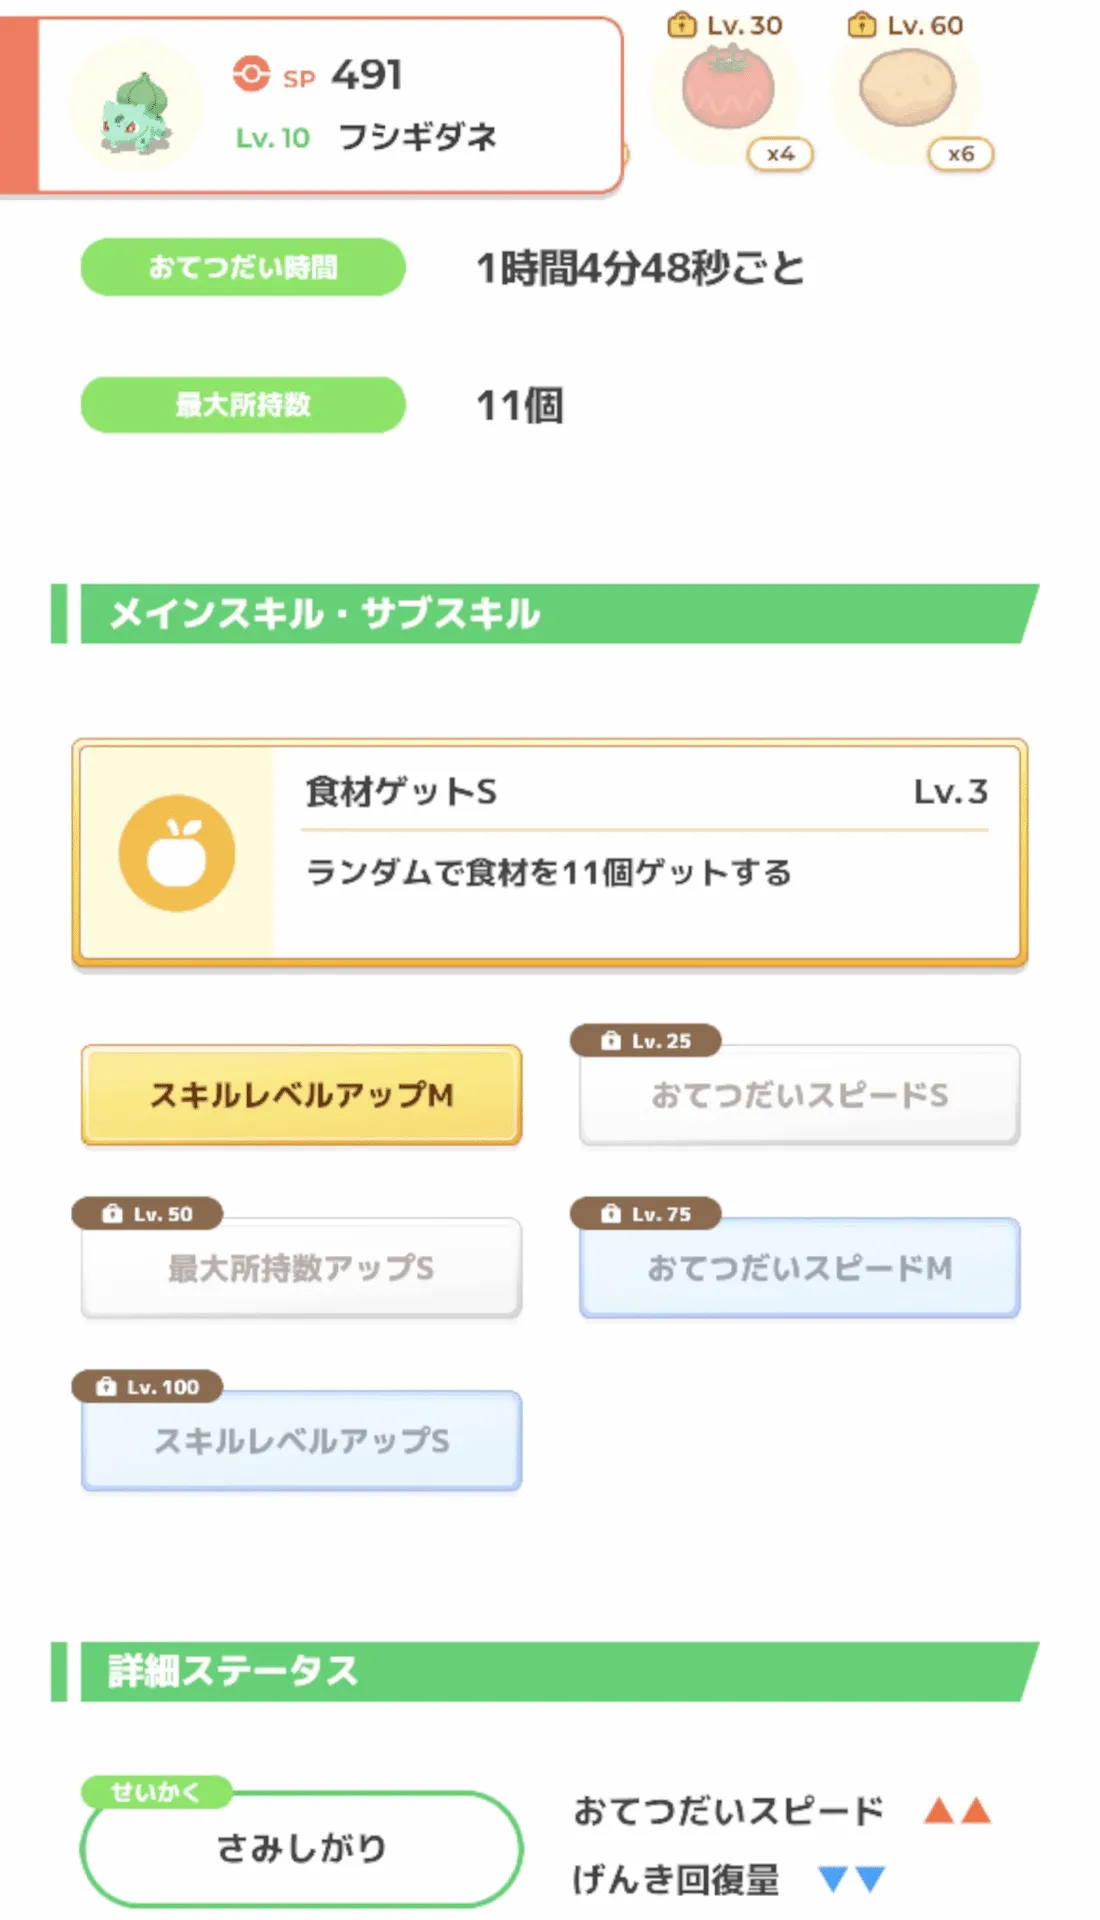Click the Poké Ball SP icon

click(x=251, y=74)
